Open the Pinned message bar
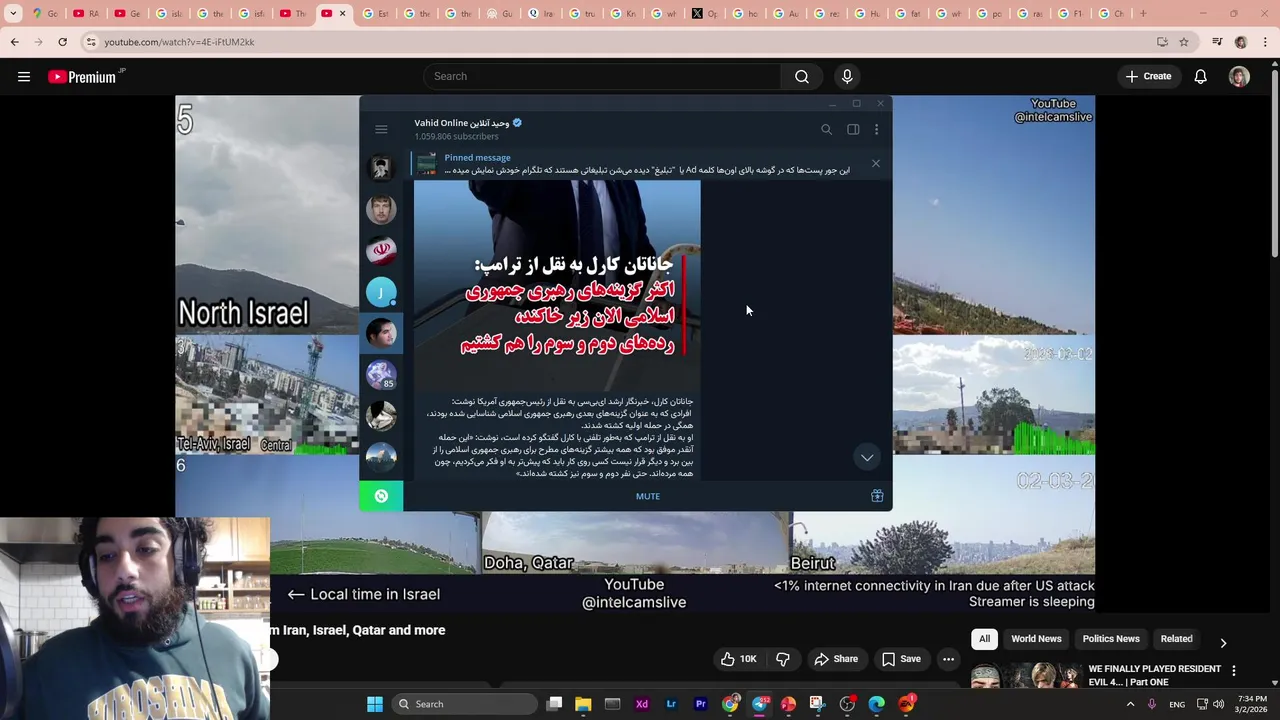 (x=640, y=164)
